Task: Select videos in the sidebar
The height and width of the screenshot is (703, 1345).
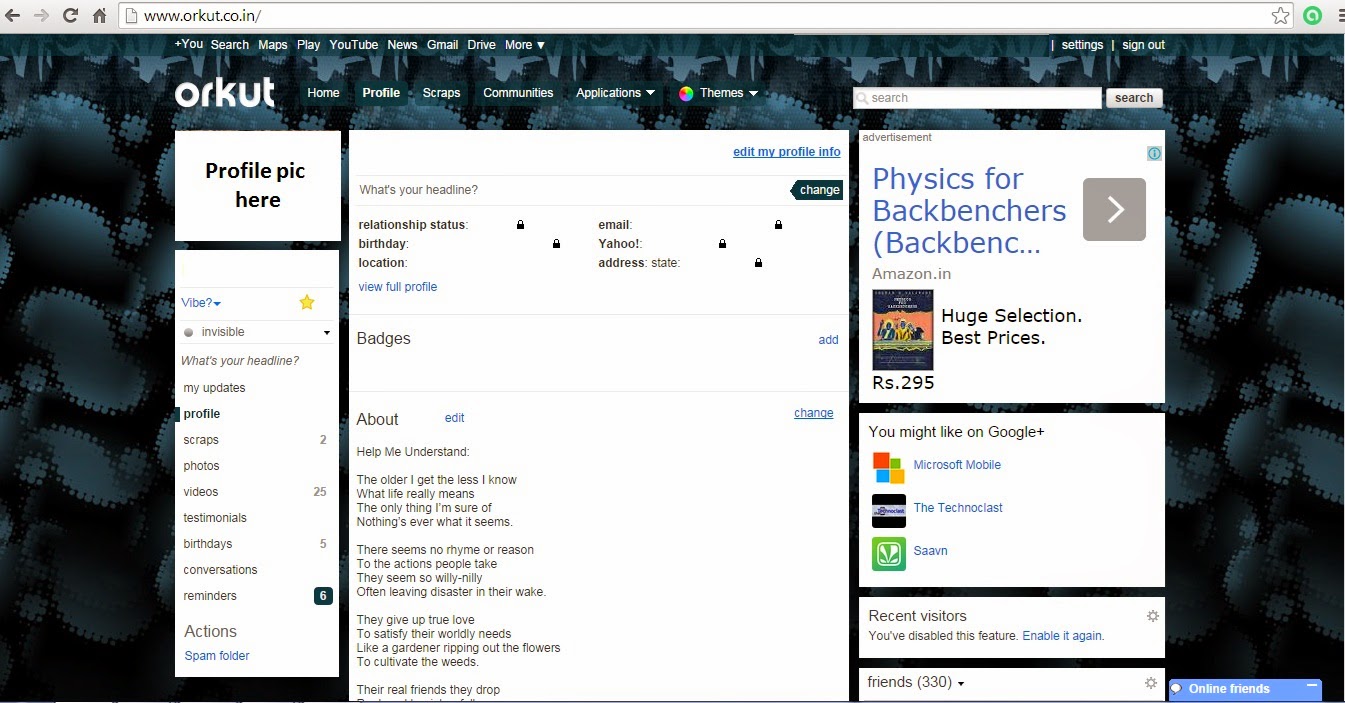Action: [x=200, y=492]
